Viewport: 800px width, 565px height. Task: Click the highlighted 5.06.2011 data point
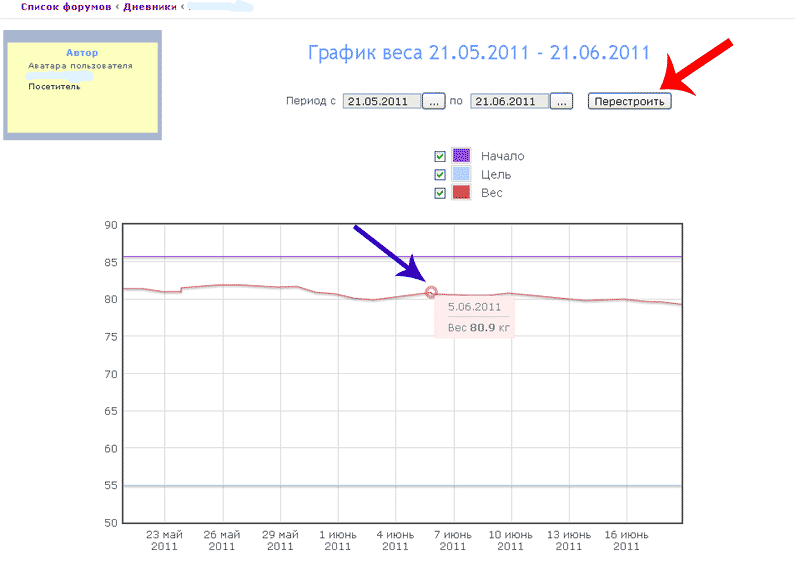click(x=431, y=292)
